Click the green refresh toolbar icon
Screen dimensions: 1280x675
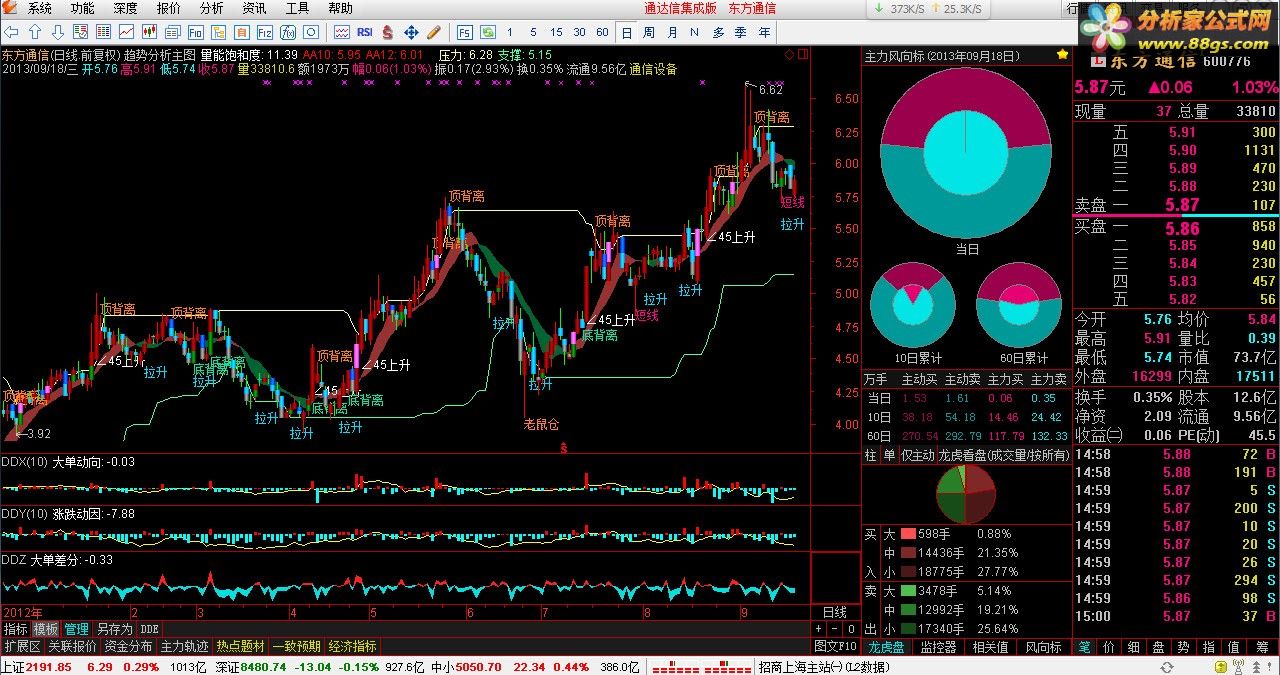tap(487, 32)
